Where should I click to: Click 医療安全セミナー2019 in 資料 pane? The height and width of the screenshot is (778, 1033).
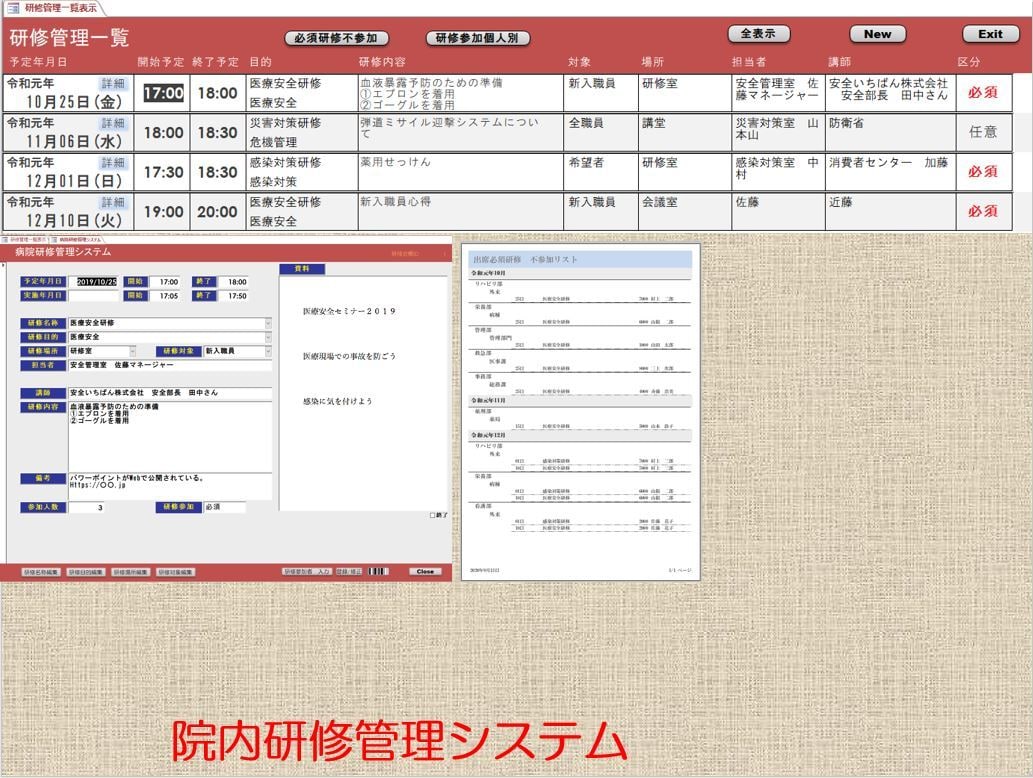tap(349, 311)
